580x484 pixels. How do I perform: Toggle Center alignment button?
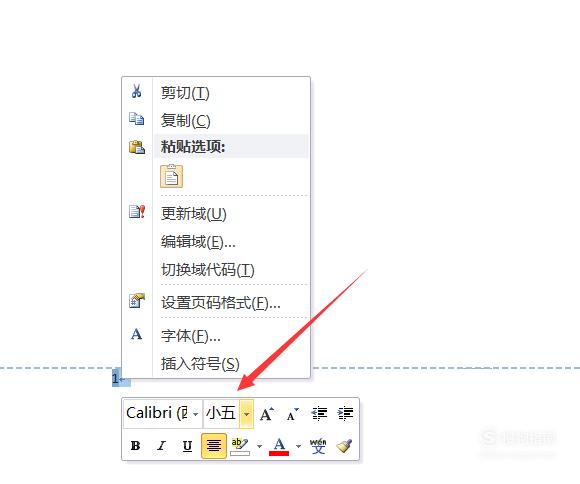tap(214, 446)
